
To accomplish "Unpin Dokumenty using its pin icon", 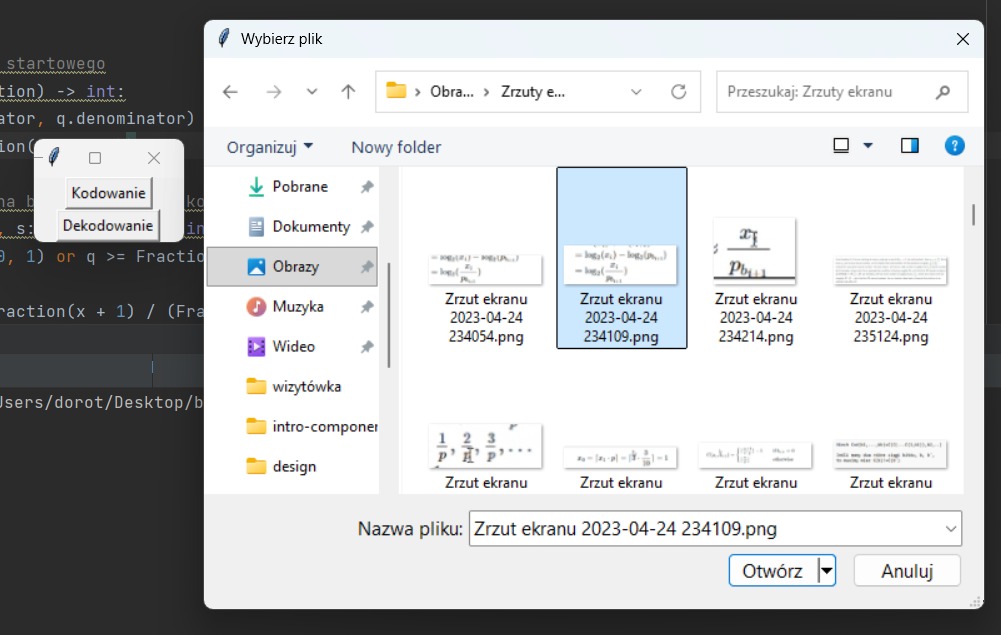I will pos(366,227).
